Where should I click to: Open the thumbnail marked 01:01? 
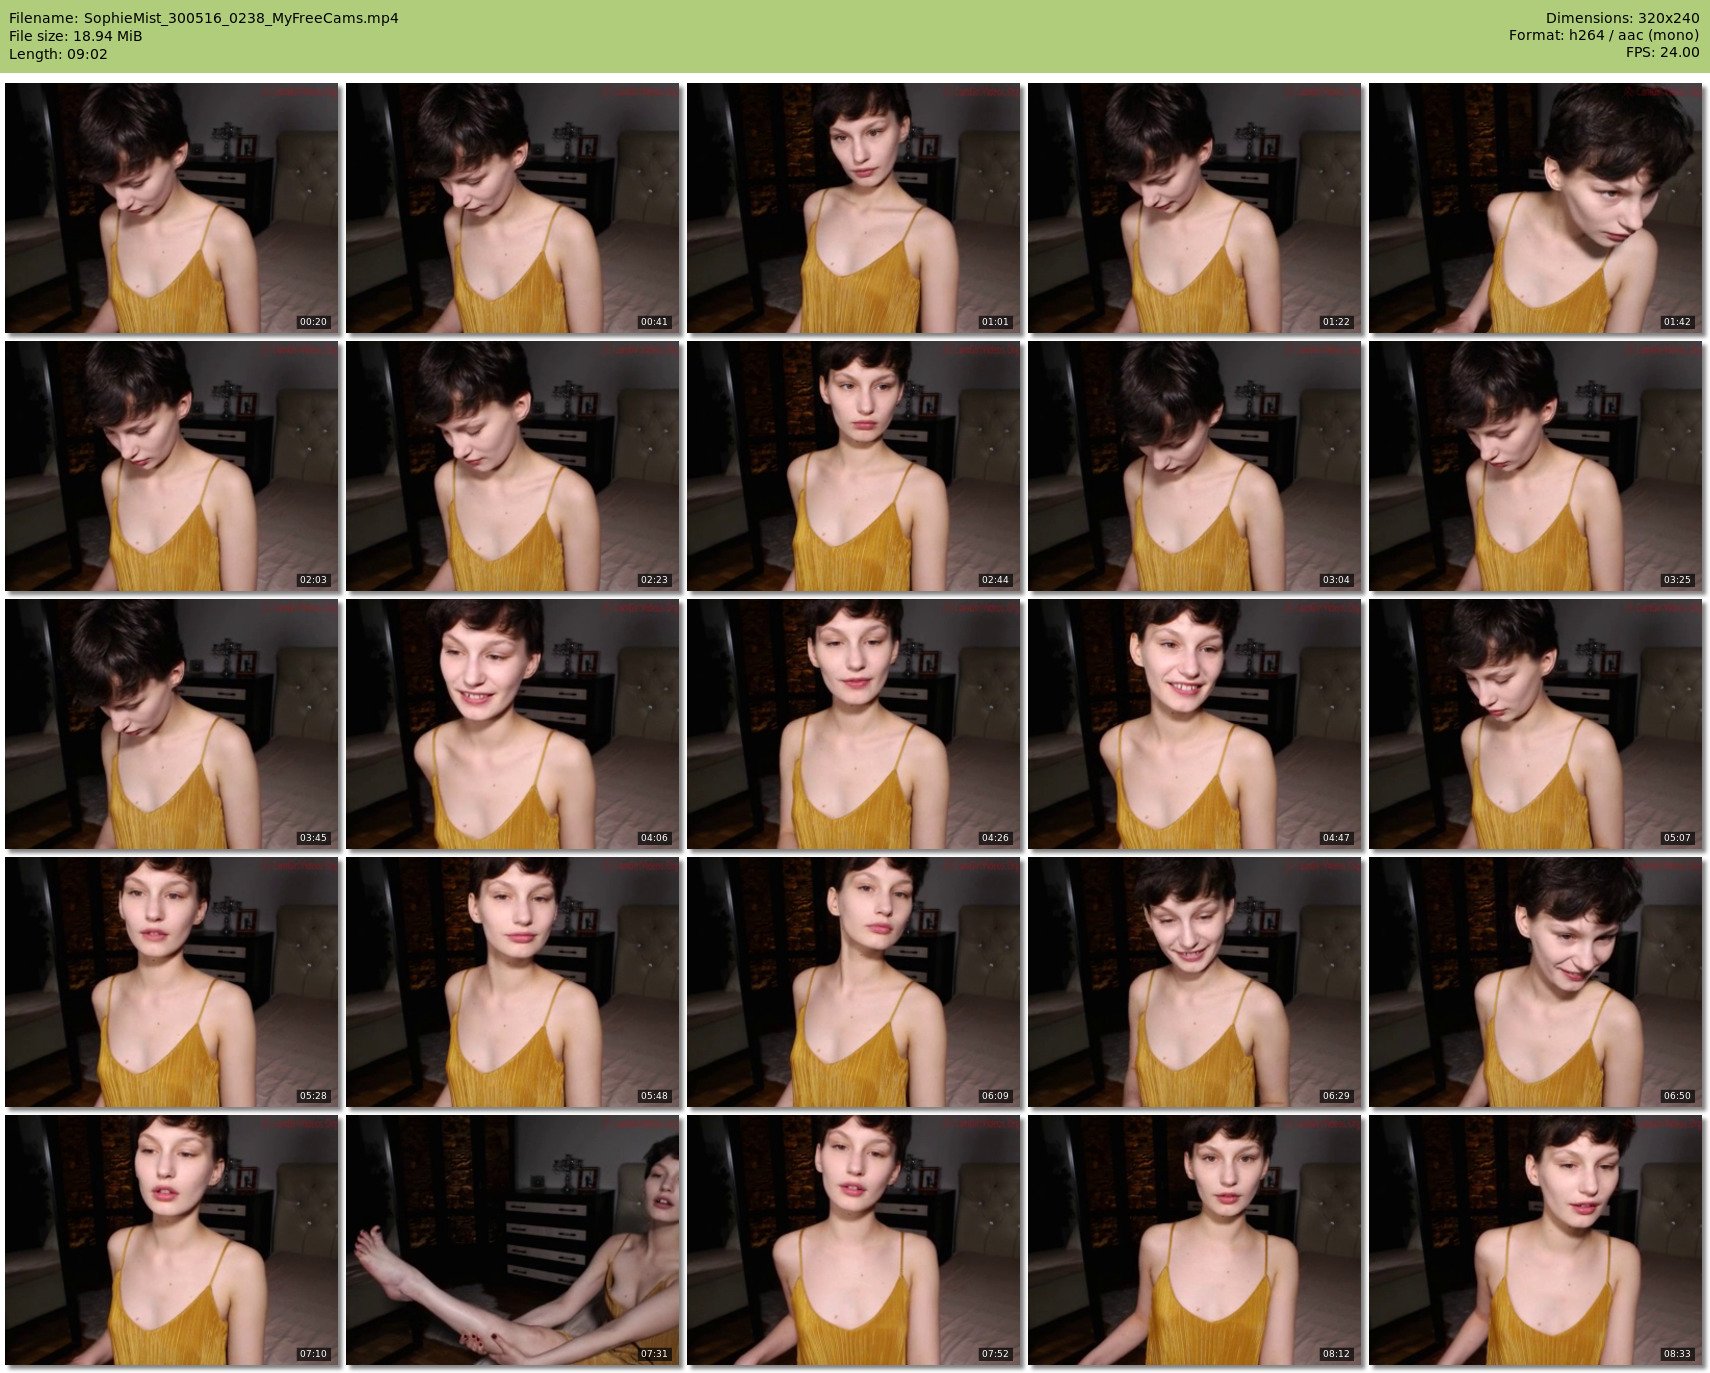[x=854, y=208]
